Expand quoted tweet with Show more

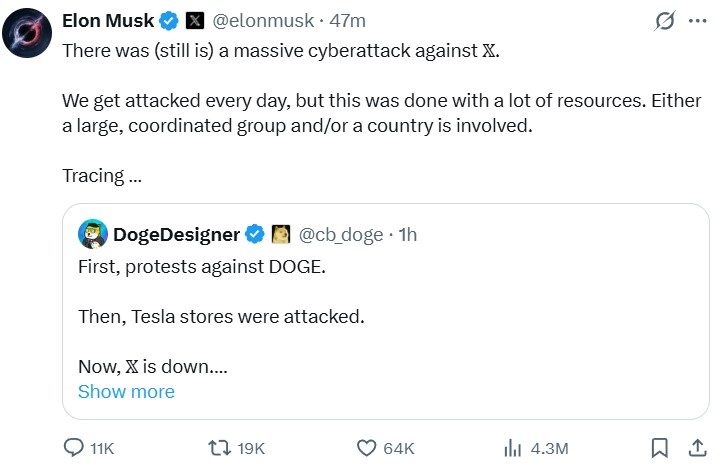click(126, 391)
